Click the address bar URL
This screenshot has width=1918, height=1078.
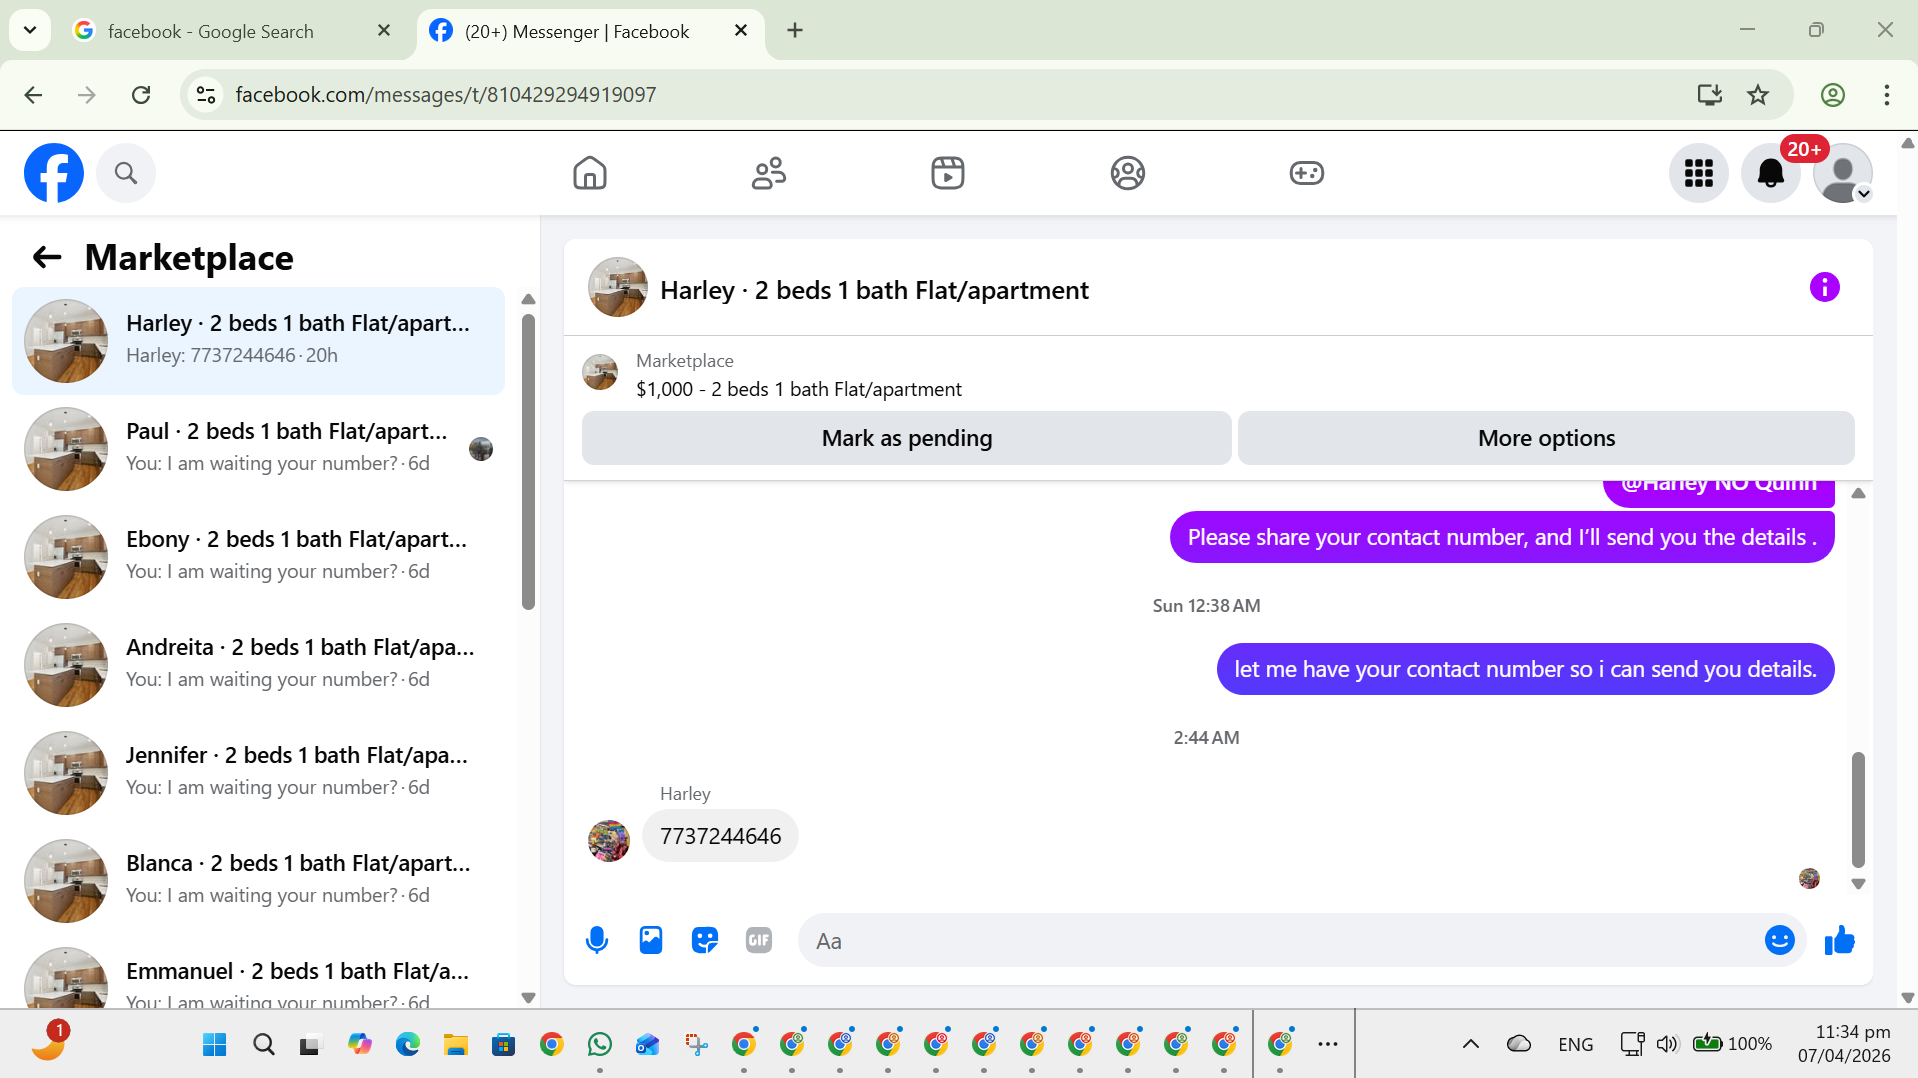446,95
